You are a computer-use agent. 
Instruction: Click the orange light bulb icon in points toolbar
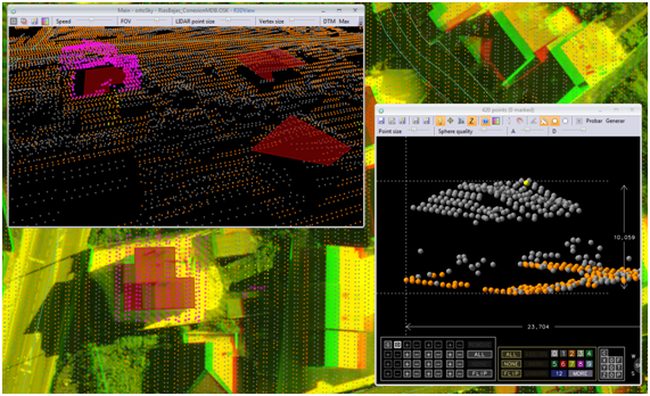pos(440,121)
